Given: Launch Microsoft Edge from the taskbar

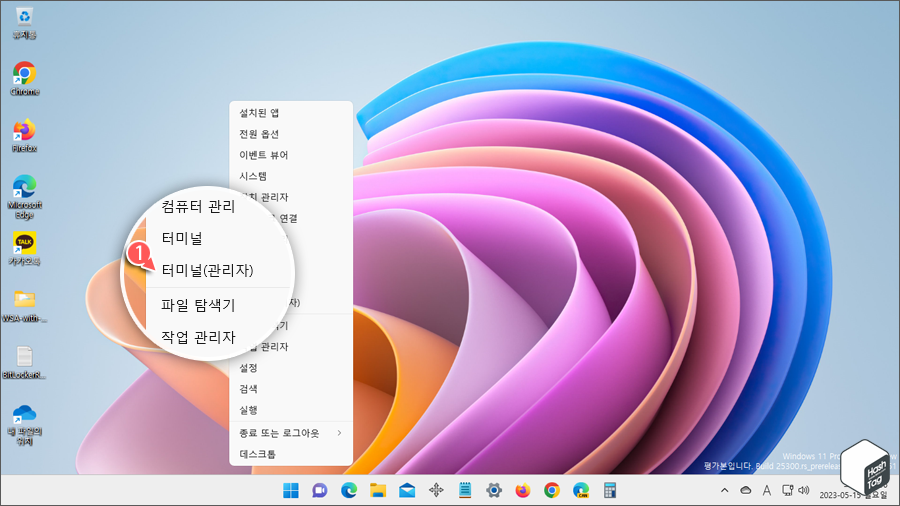Looking at the screenshot, I should click(349, 491).
